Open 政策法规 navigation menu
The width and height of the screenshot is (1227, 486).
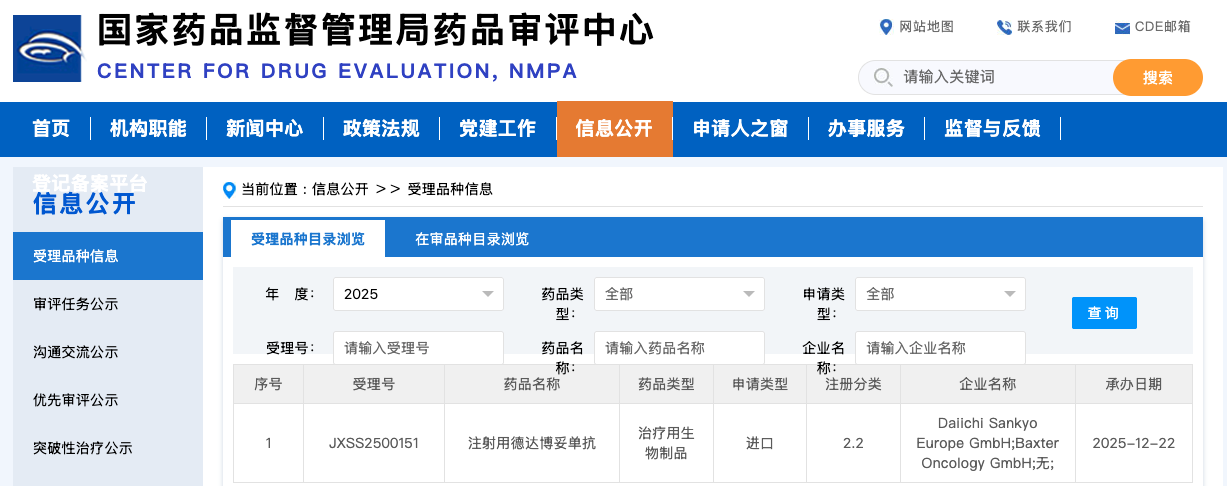click(381, 129)
